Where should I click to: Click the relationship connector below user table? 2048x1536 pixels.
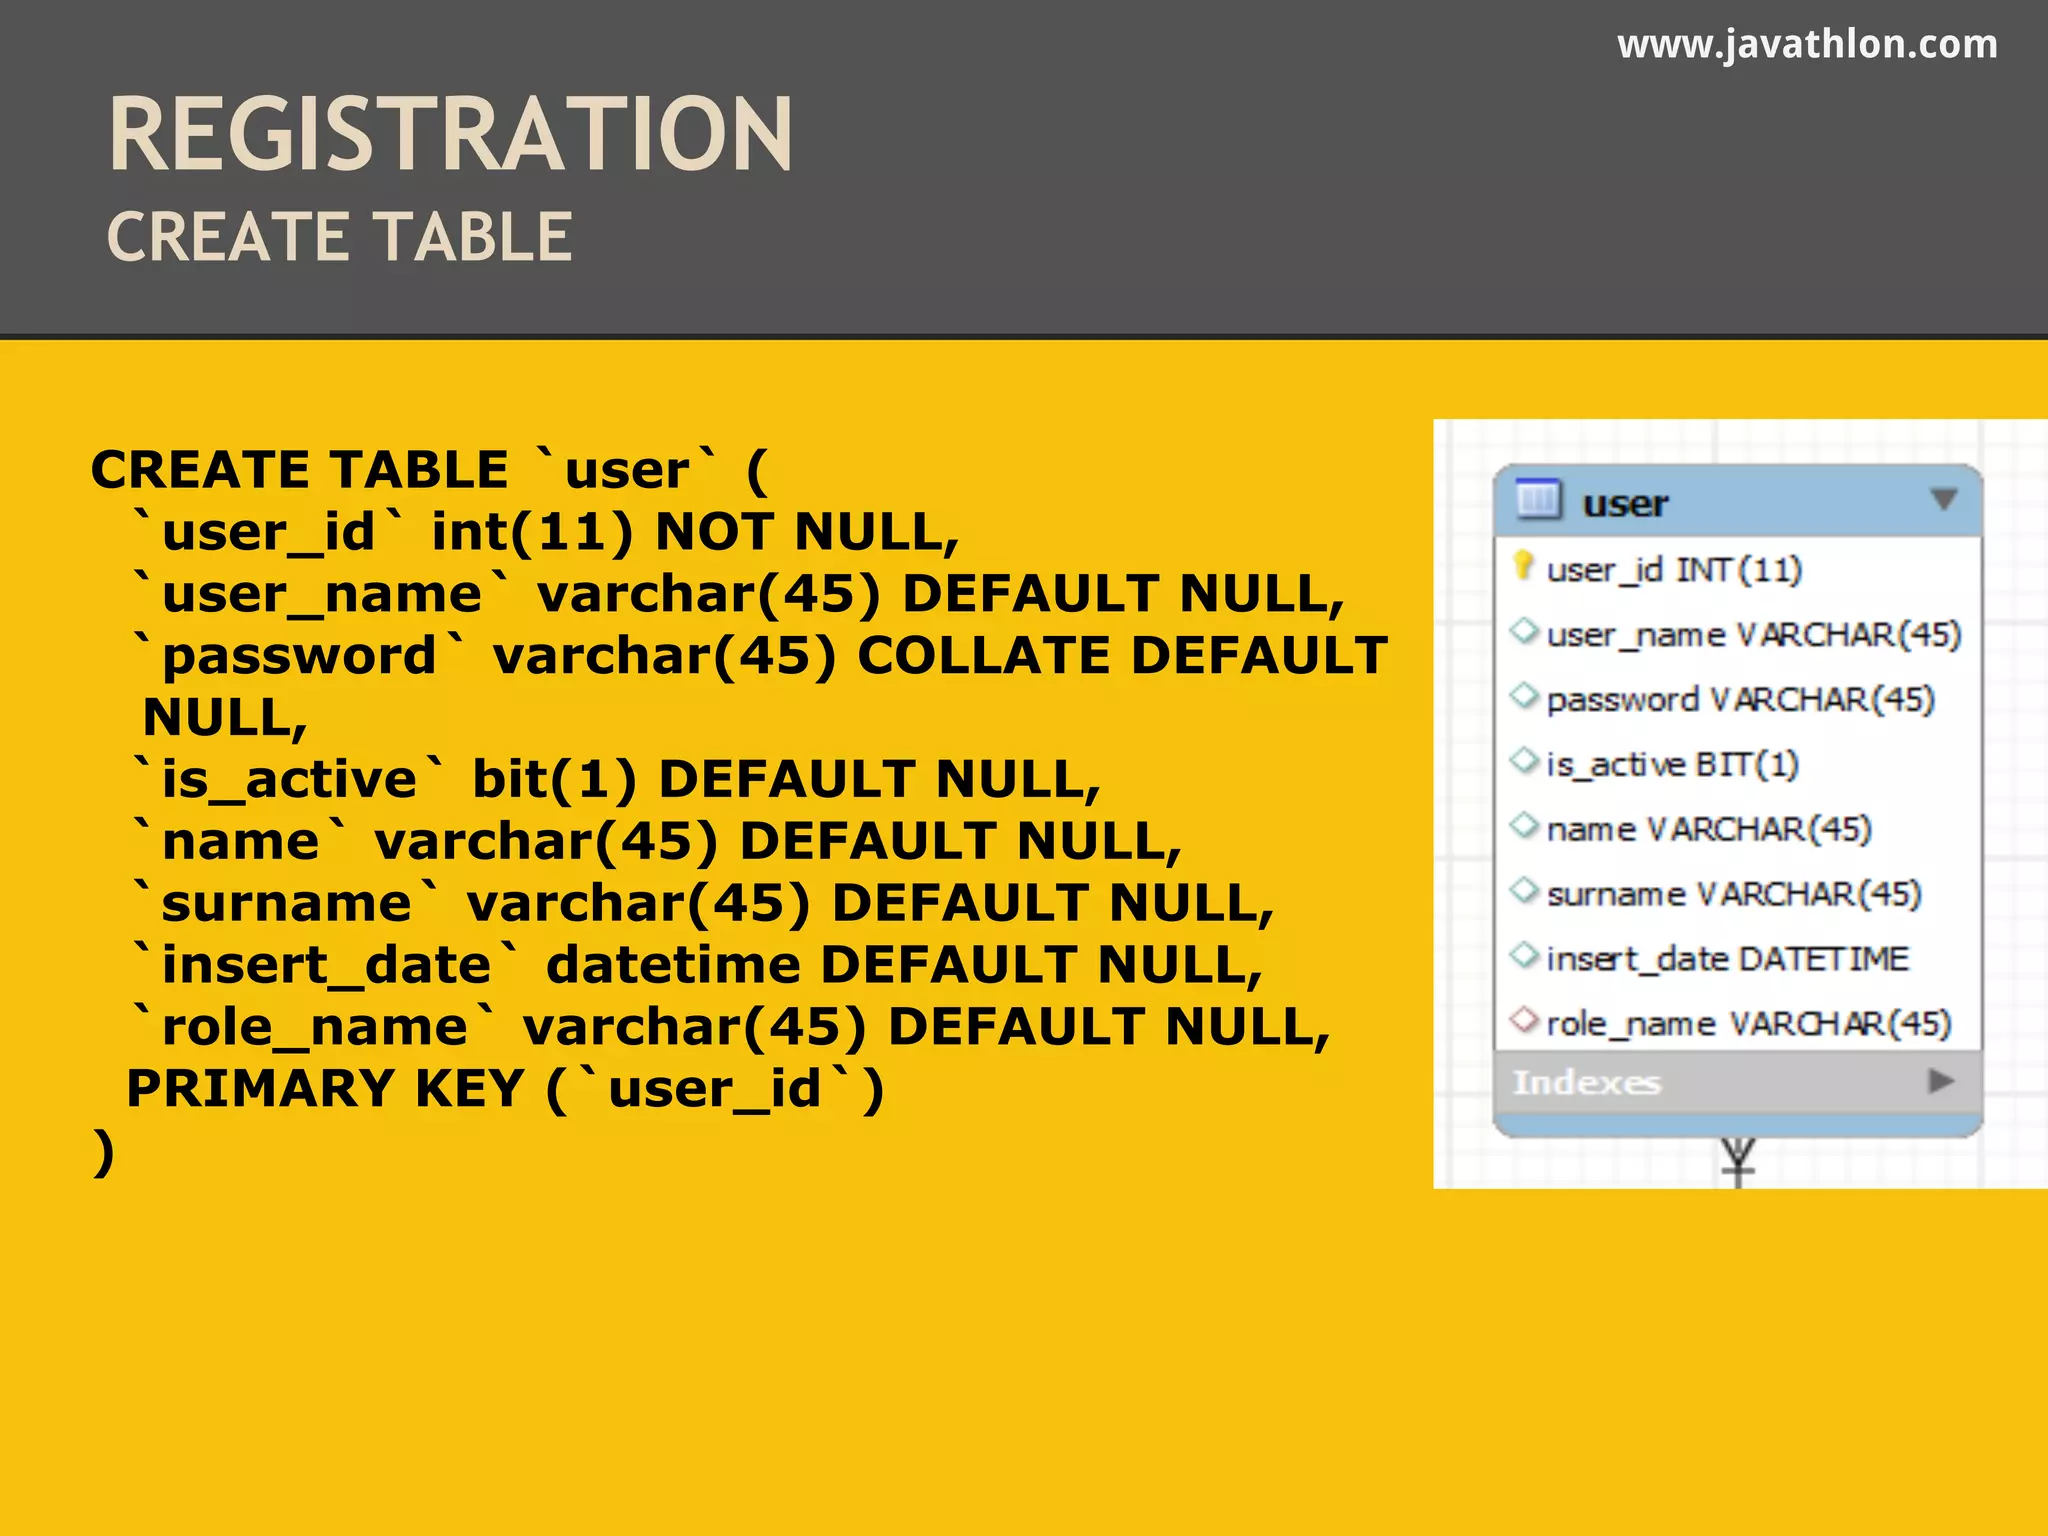pos(1738,1162)
